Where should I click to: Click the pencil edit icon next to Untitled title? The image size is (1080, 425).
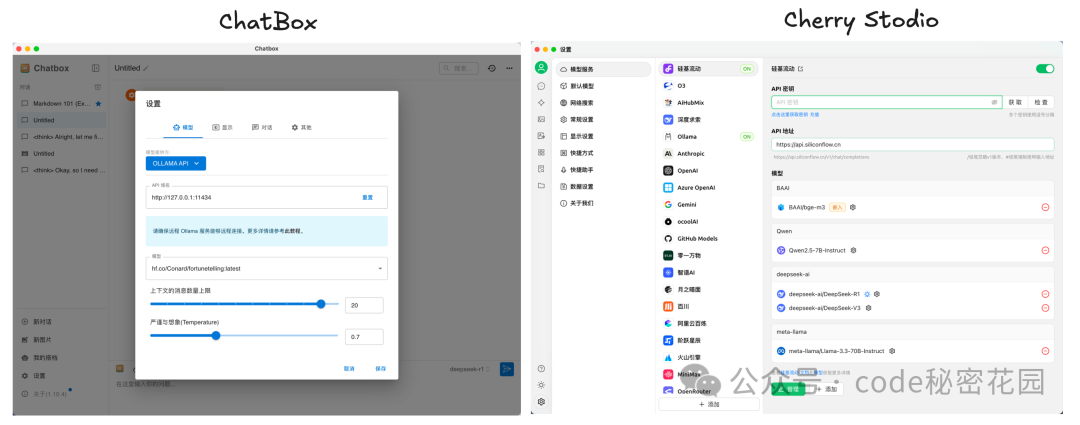[x=146, y=68]
